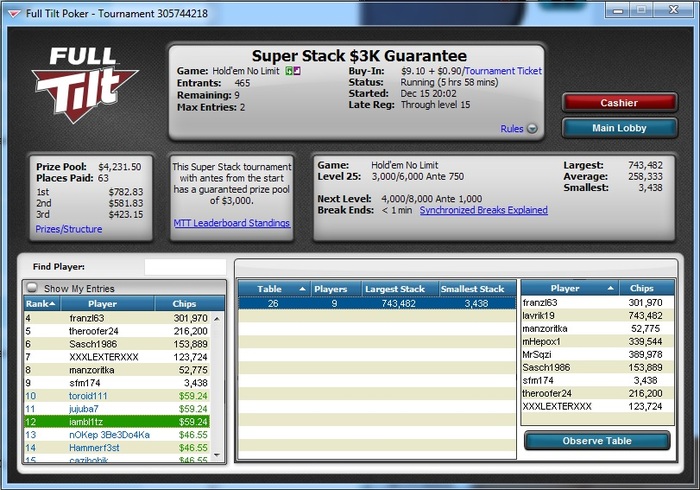Select sfm174 in the table roster
700x490 pixels.
(598, 380)
